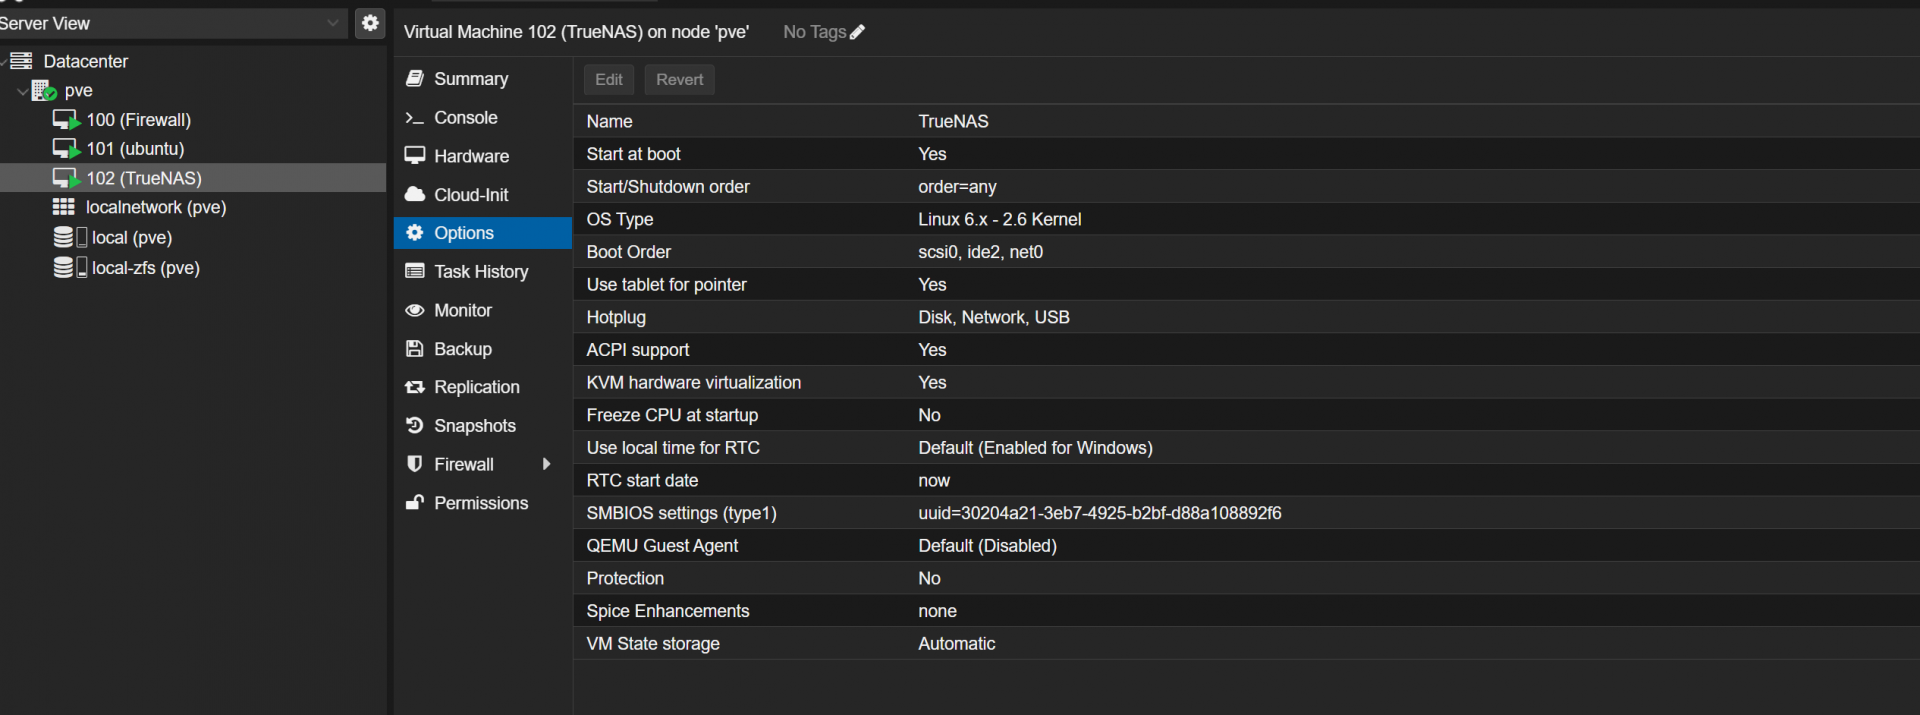This screenshot has height=715, width=1920.
Task: Click the Firewall shield icon
Action: pyautogui.click(x=415, y=464)
